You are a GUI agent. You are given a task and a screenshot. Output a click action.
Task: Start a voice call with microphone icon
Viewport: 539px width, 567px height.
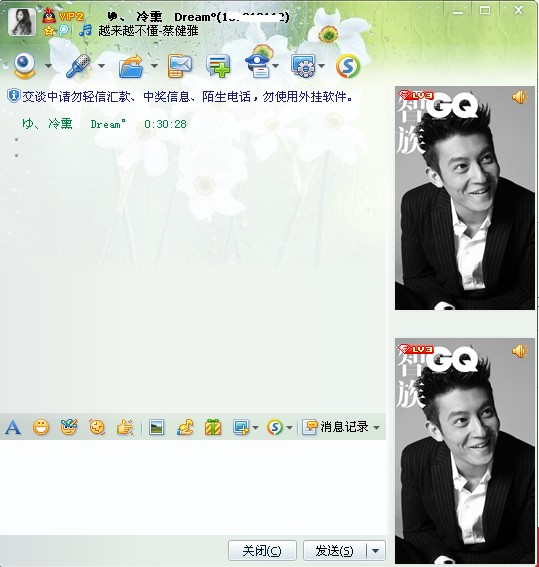pyautogui.click(x=78, y=66)
